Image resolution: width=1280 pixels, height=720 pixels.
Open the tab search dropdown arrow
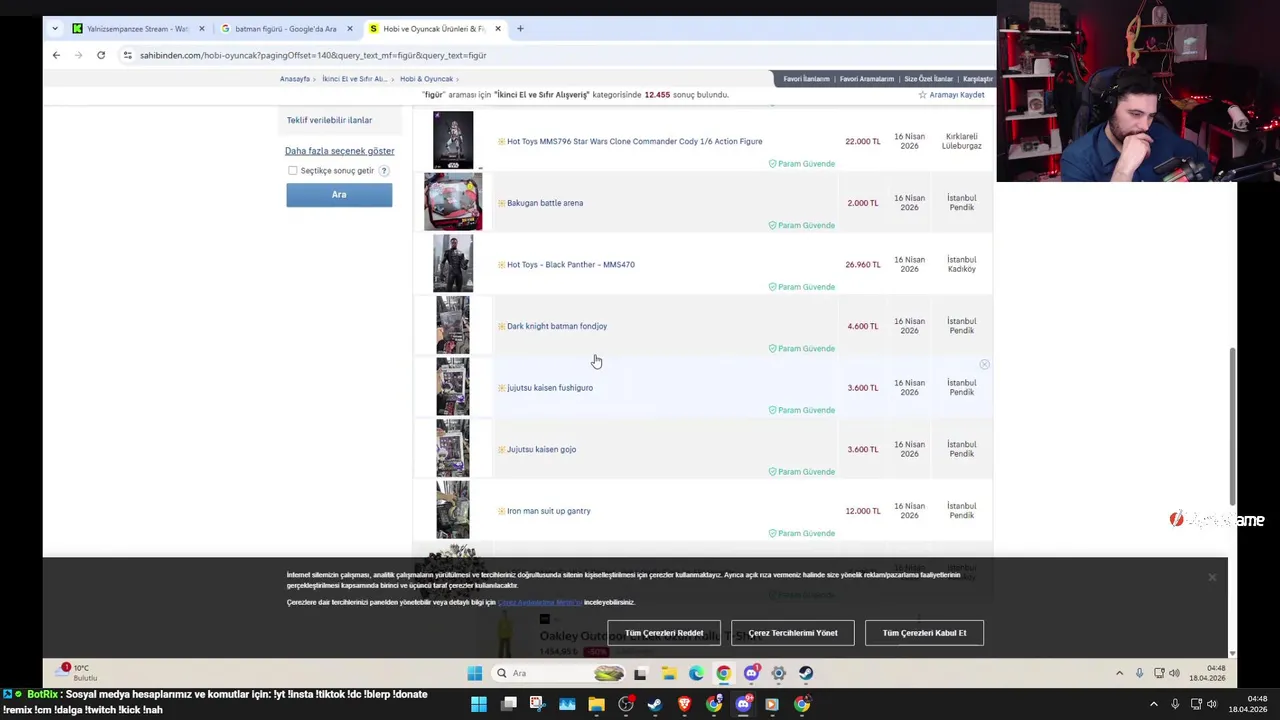point(54,29)
